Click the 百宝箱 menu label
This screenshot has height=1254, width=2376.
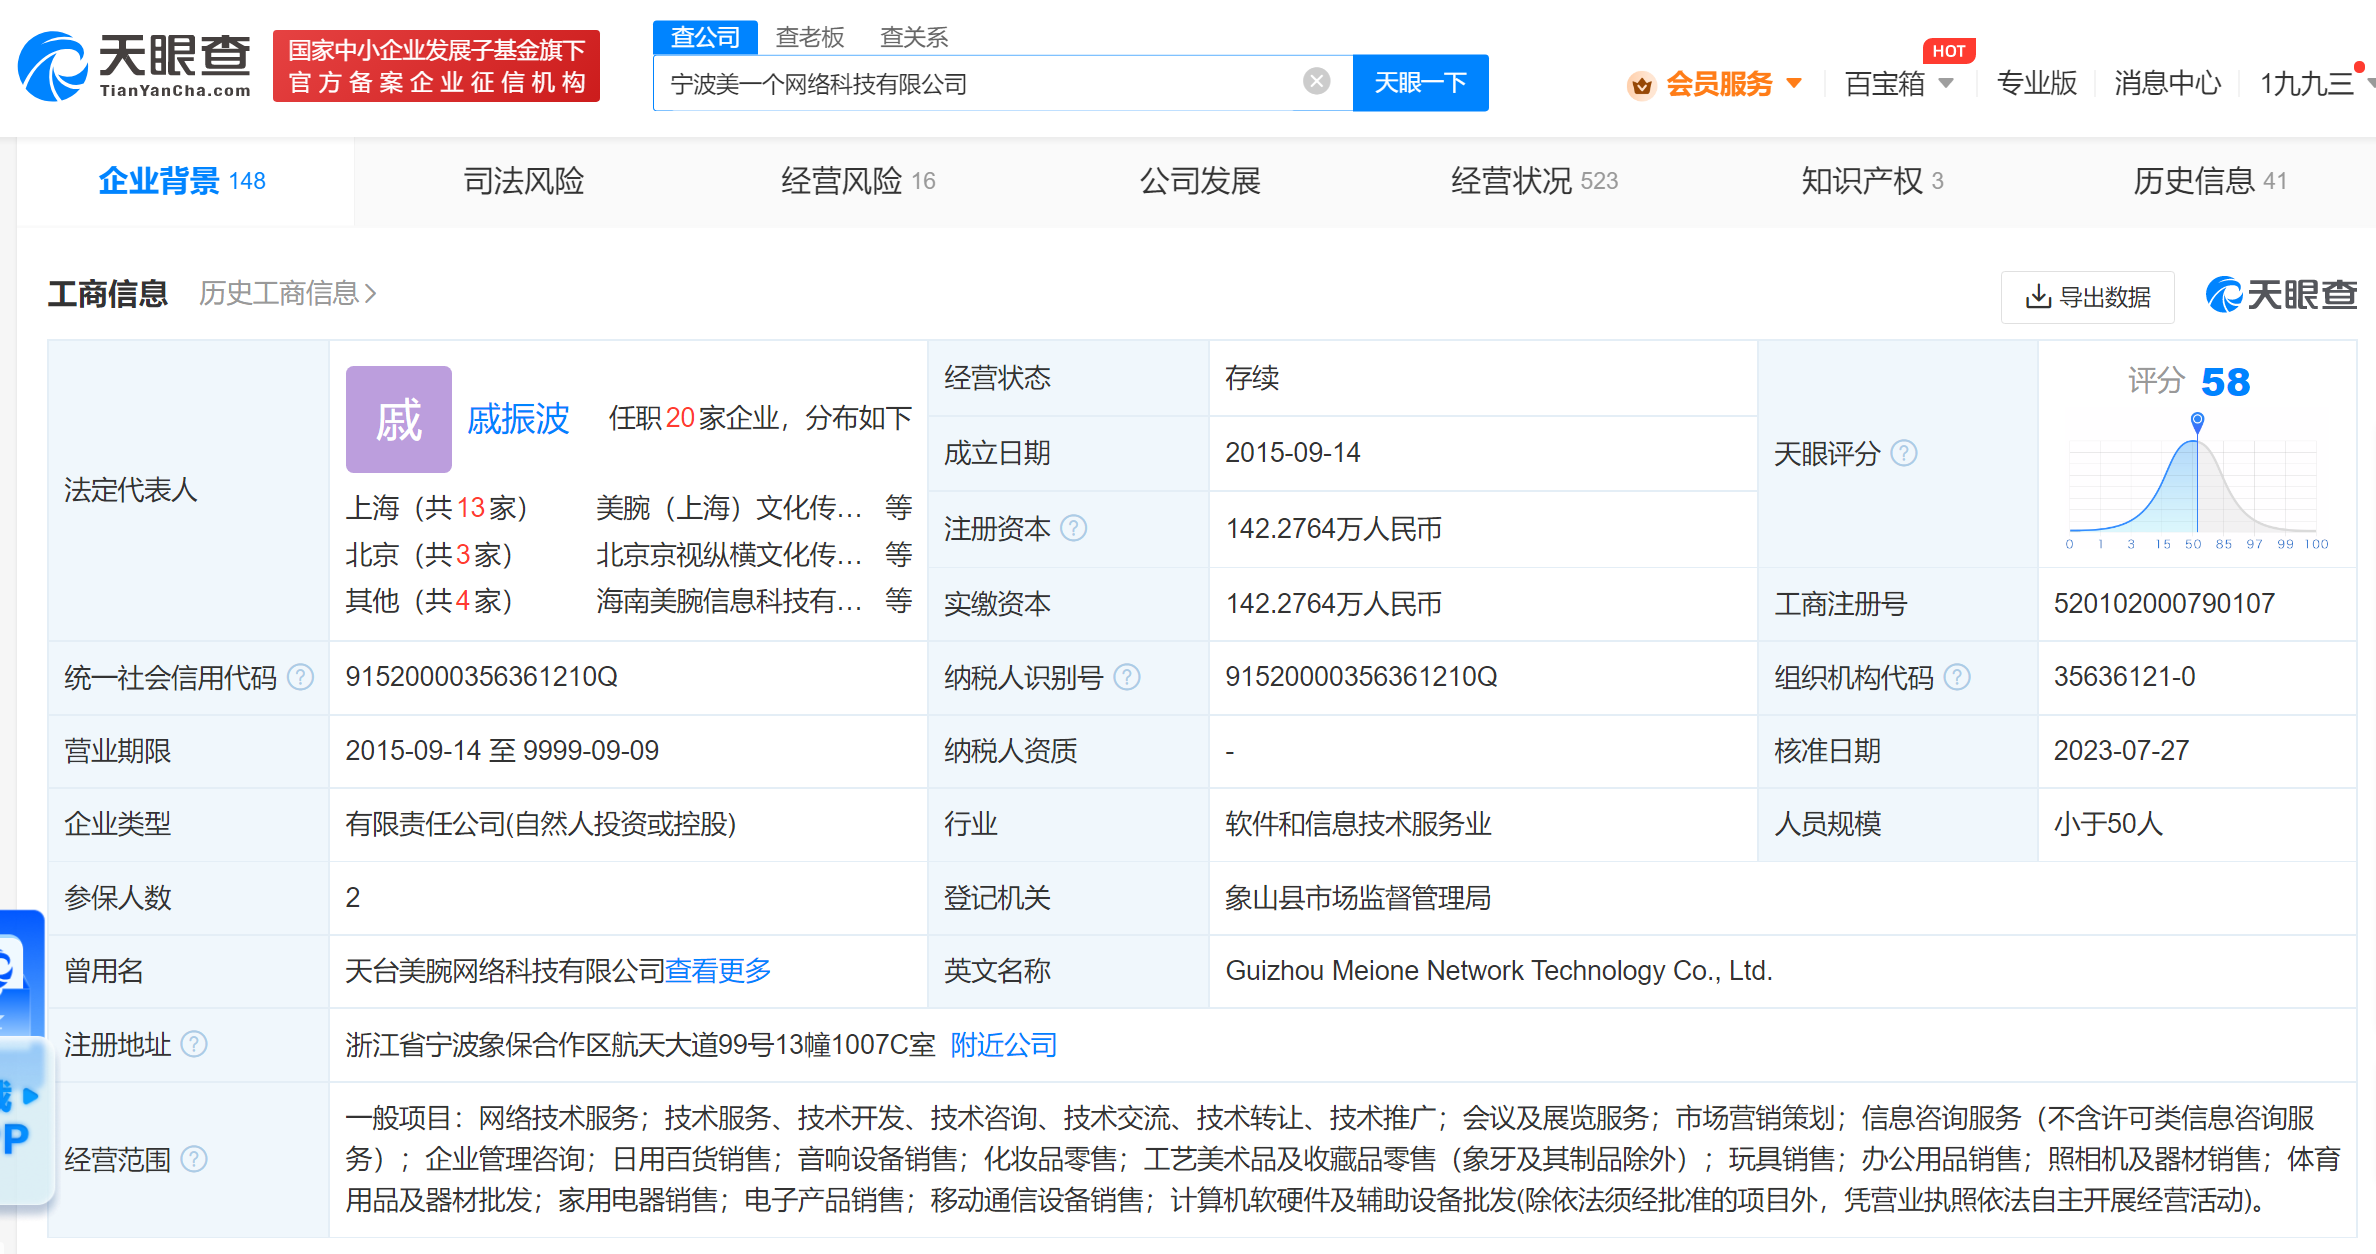pyautogui.click(x=1884, y=83)
